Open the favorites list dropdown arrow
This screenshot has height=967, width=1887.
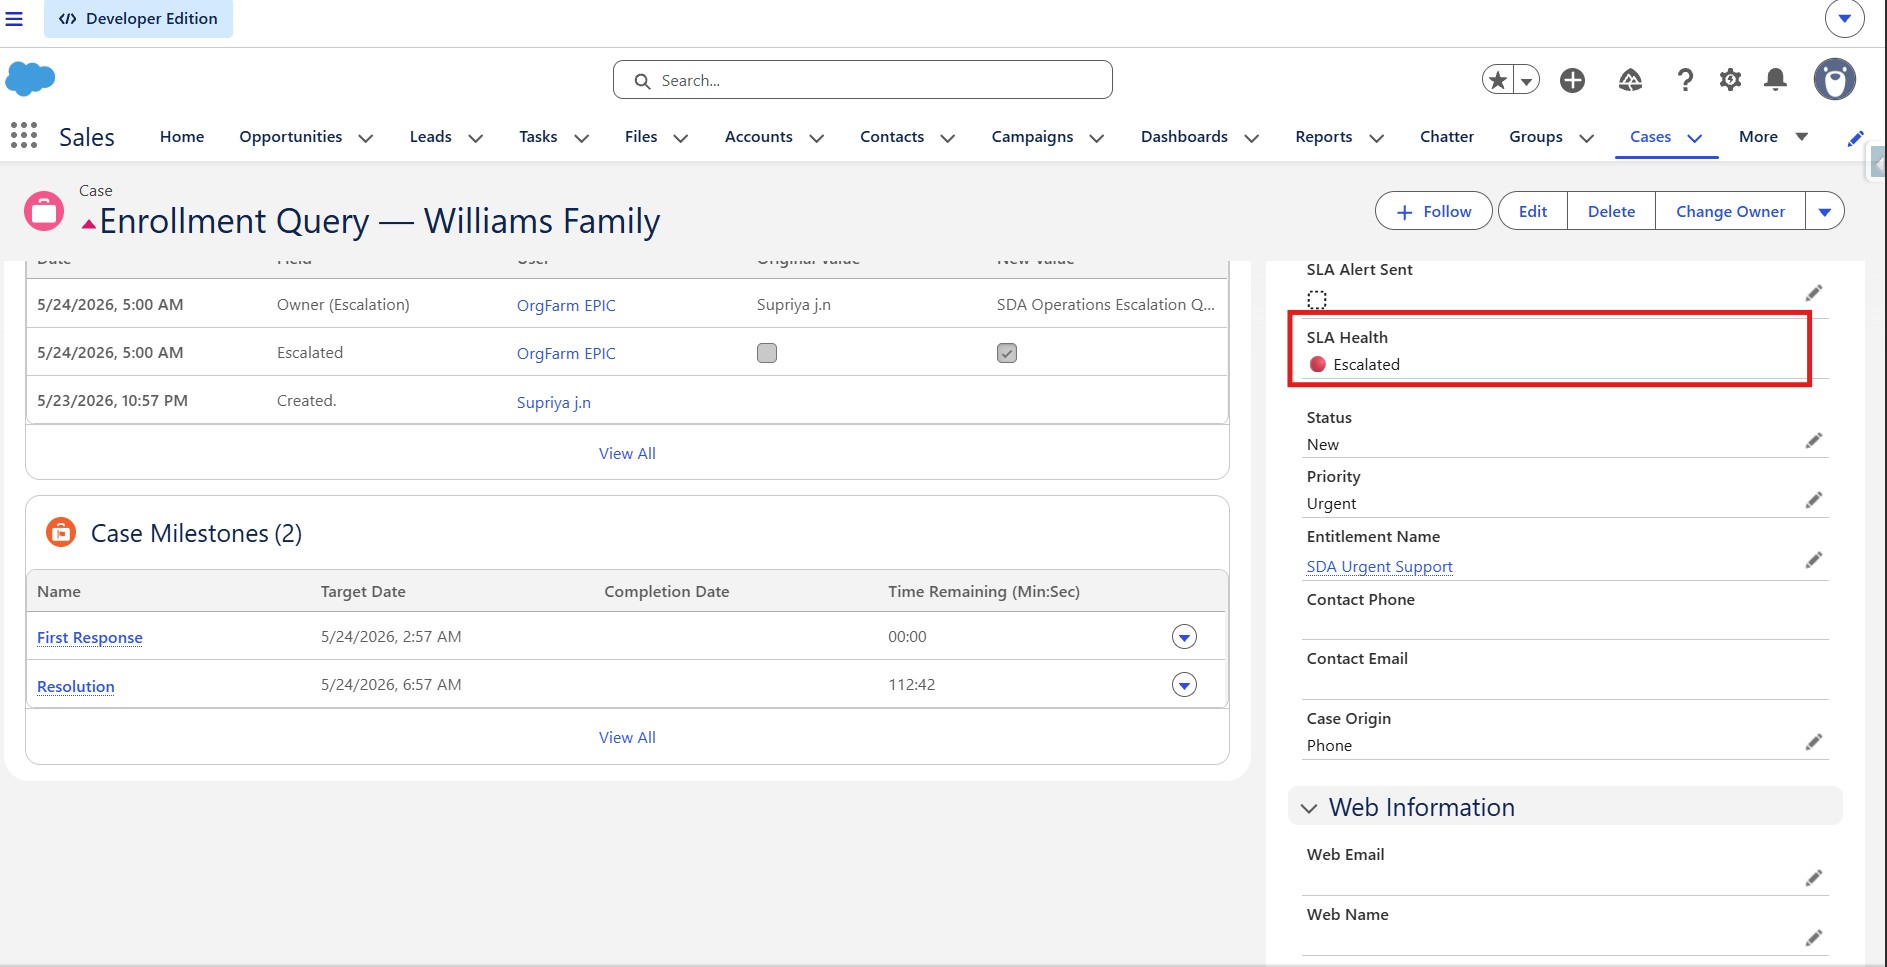1526,80
